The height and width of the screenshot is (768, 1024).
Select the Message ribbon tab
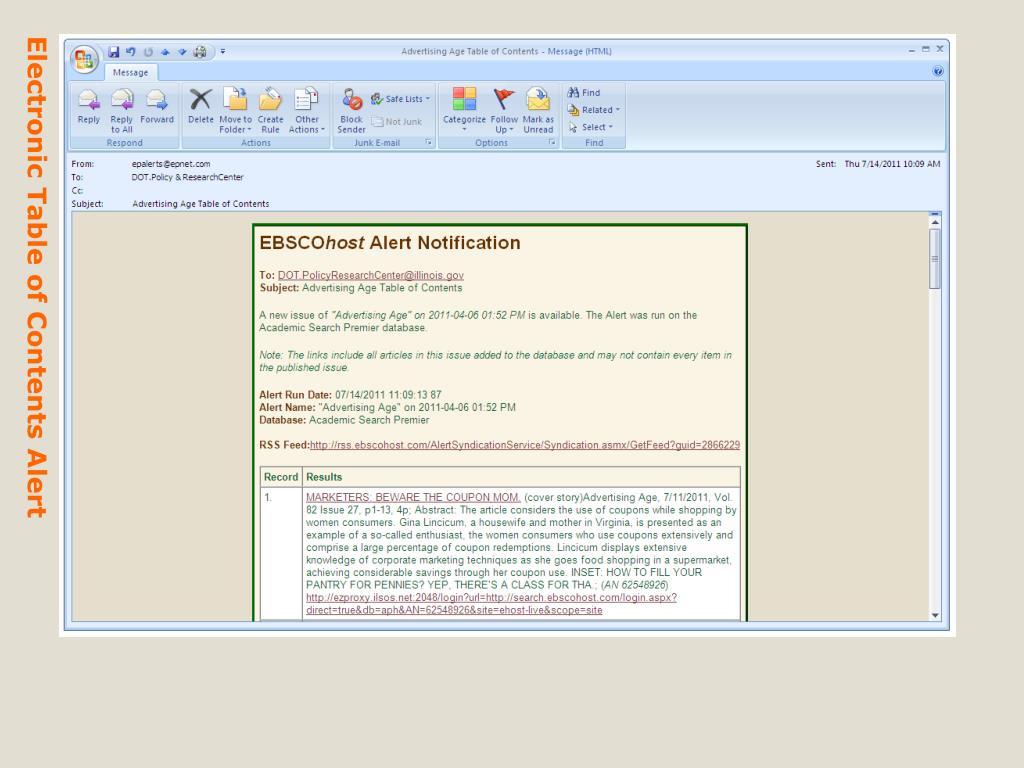click(131, 72)
